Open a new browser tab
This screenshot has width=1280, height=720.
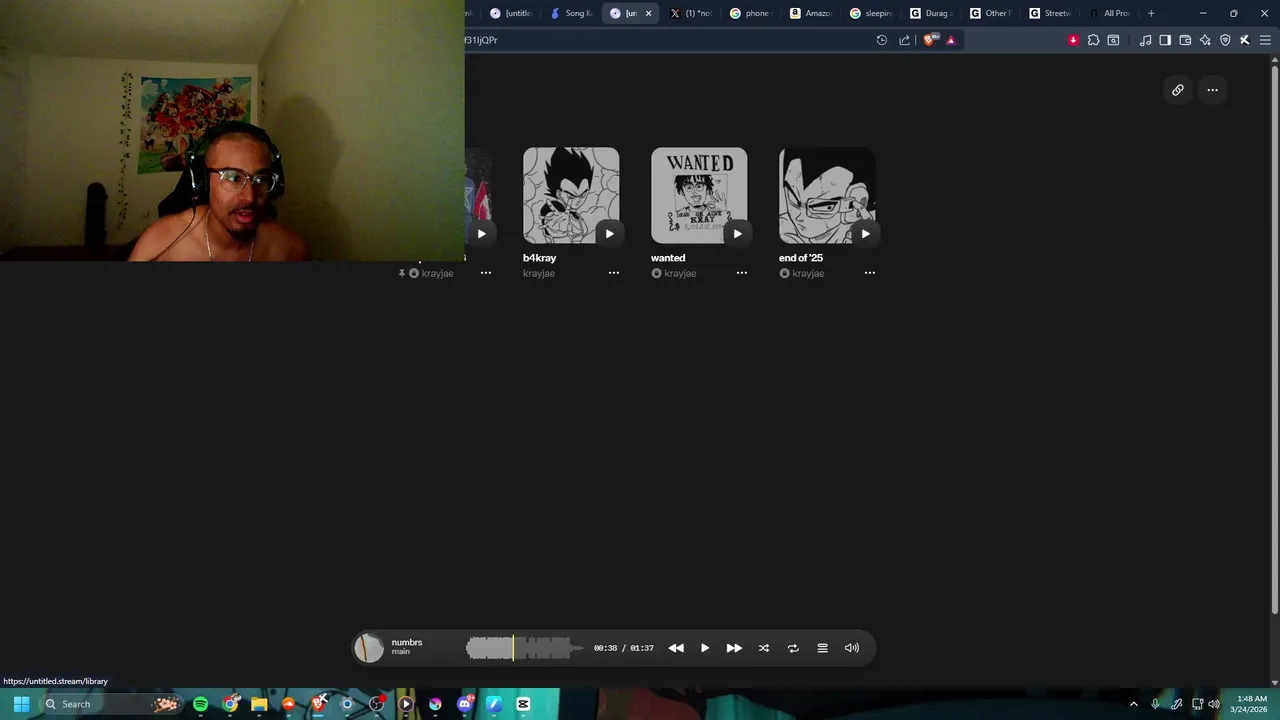(x=1151, y=13)
